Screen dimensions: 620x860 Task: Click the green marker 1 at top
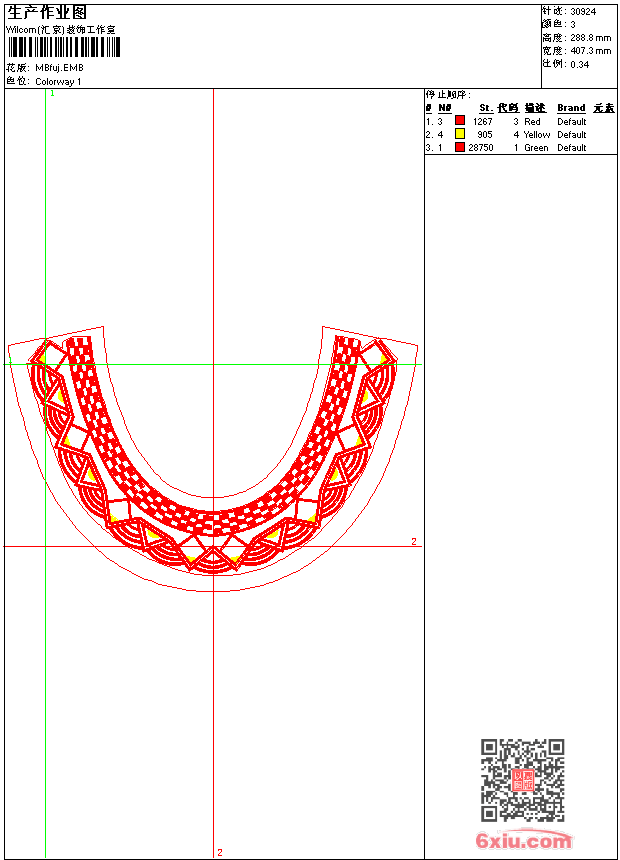point(52,93)
